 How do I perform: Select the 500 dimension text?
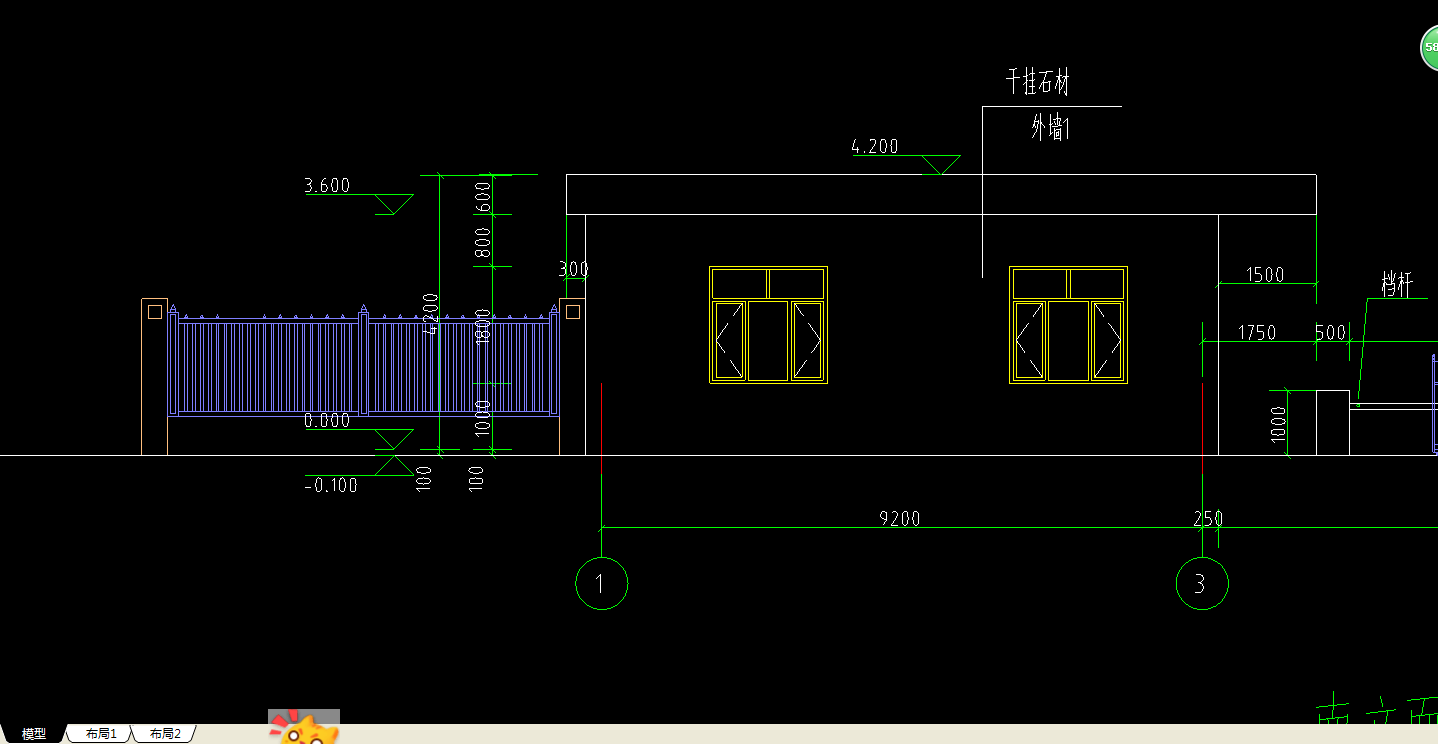pos(1330,332)
